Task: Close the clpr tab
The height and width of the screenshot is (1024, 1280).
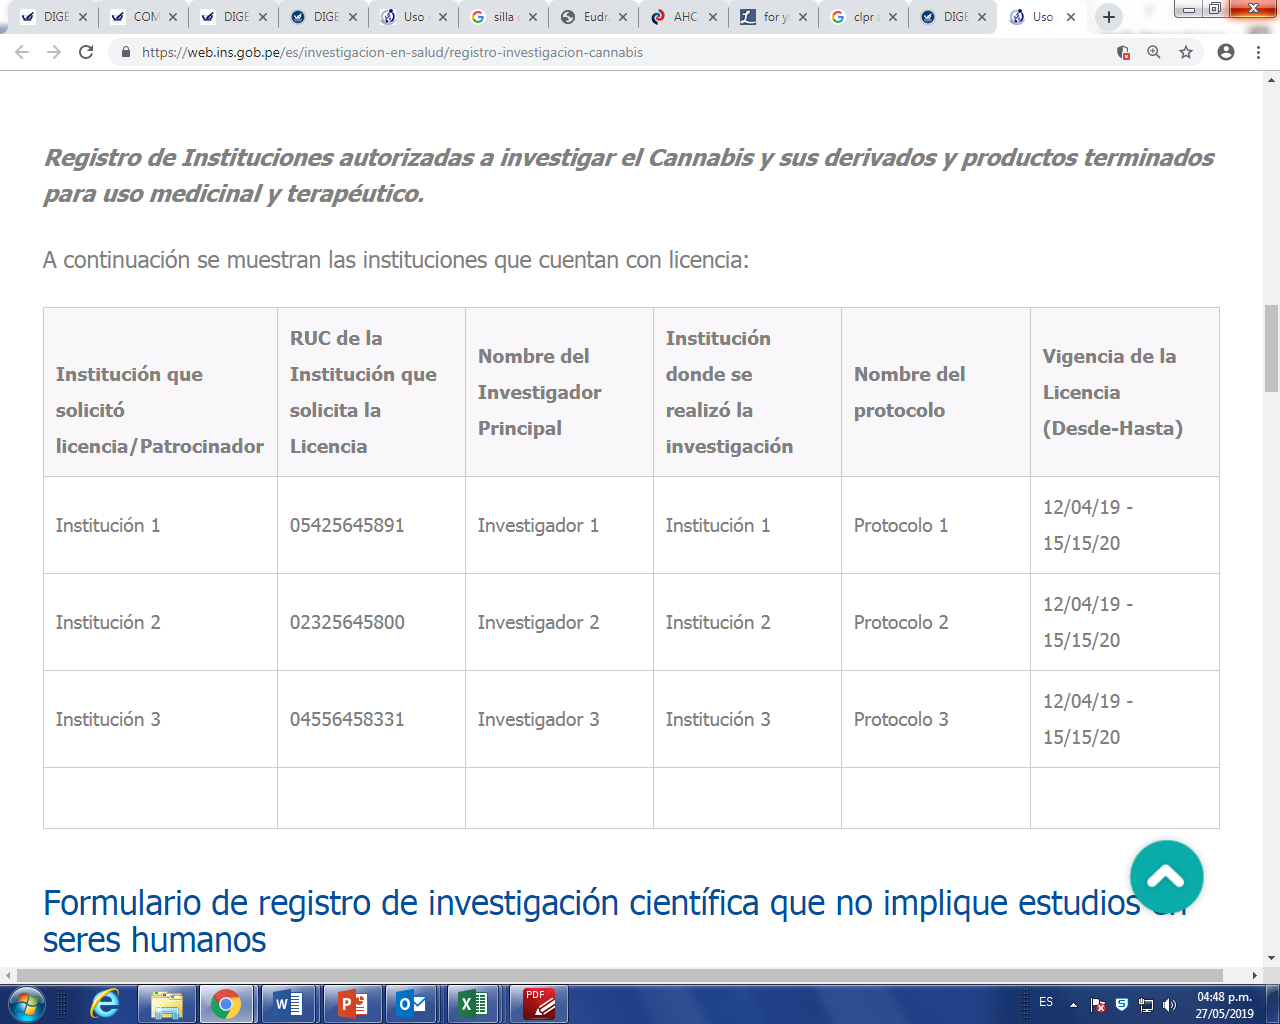Action: [x=893, y=17]
